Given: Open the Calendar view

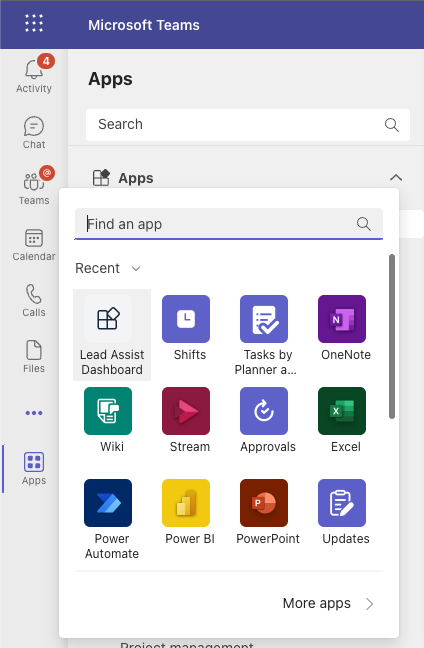Looking at the screenshot, I should coord(34,245).
